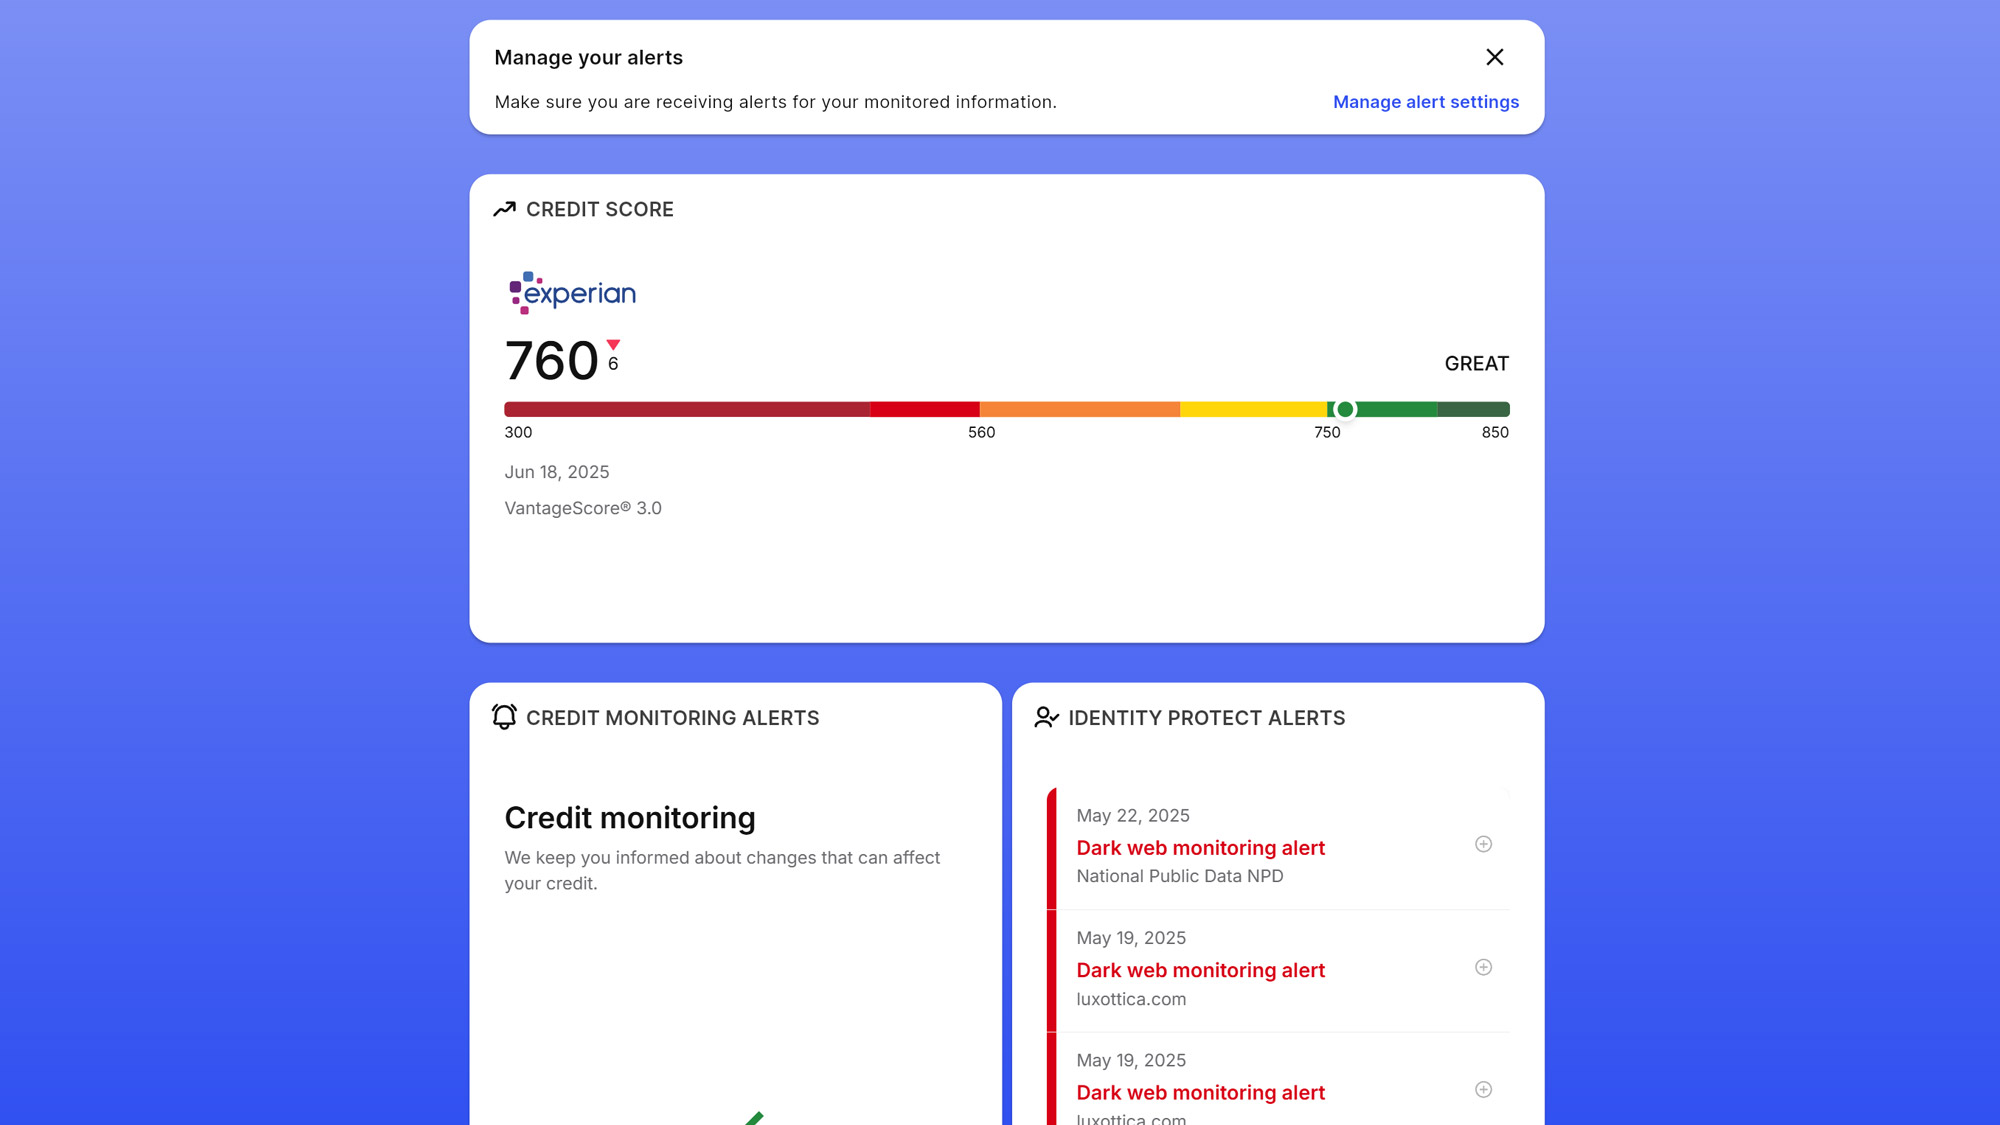Close the Manage your alerts banner
2000x1125 pixels.
[x=1494, y=57]
